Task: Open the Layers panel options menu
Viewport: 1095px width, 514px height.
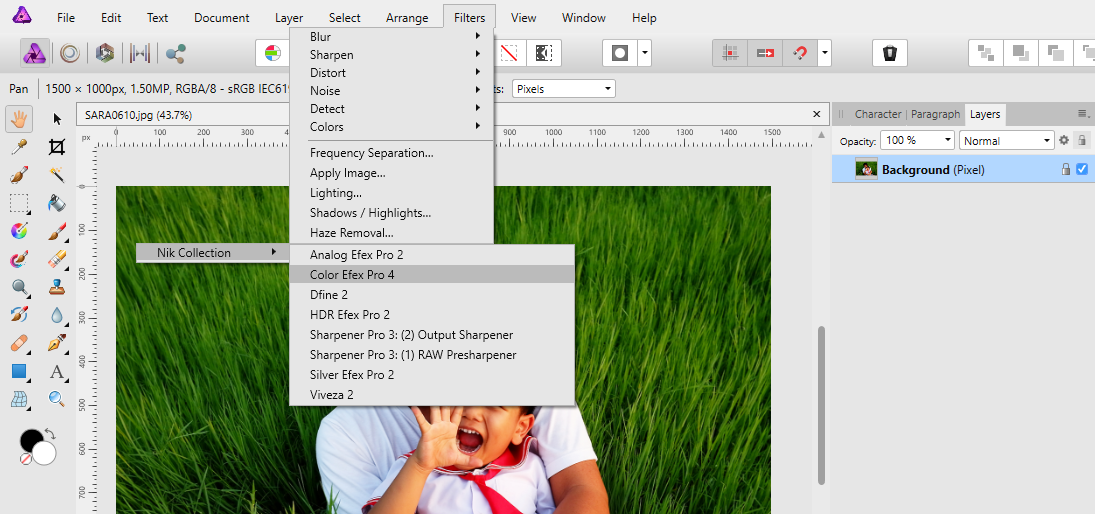Action: click(x=1083, y=114)
